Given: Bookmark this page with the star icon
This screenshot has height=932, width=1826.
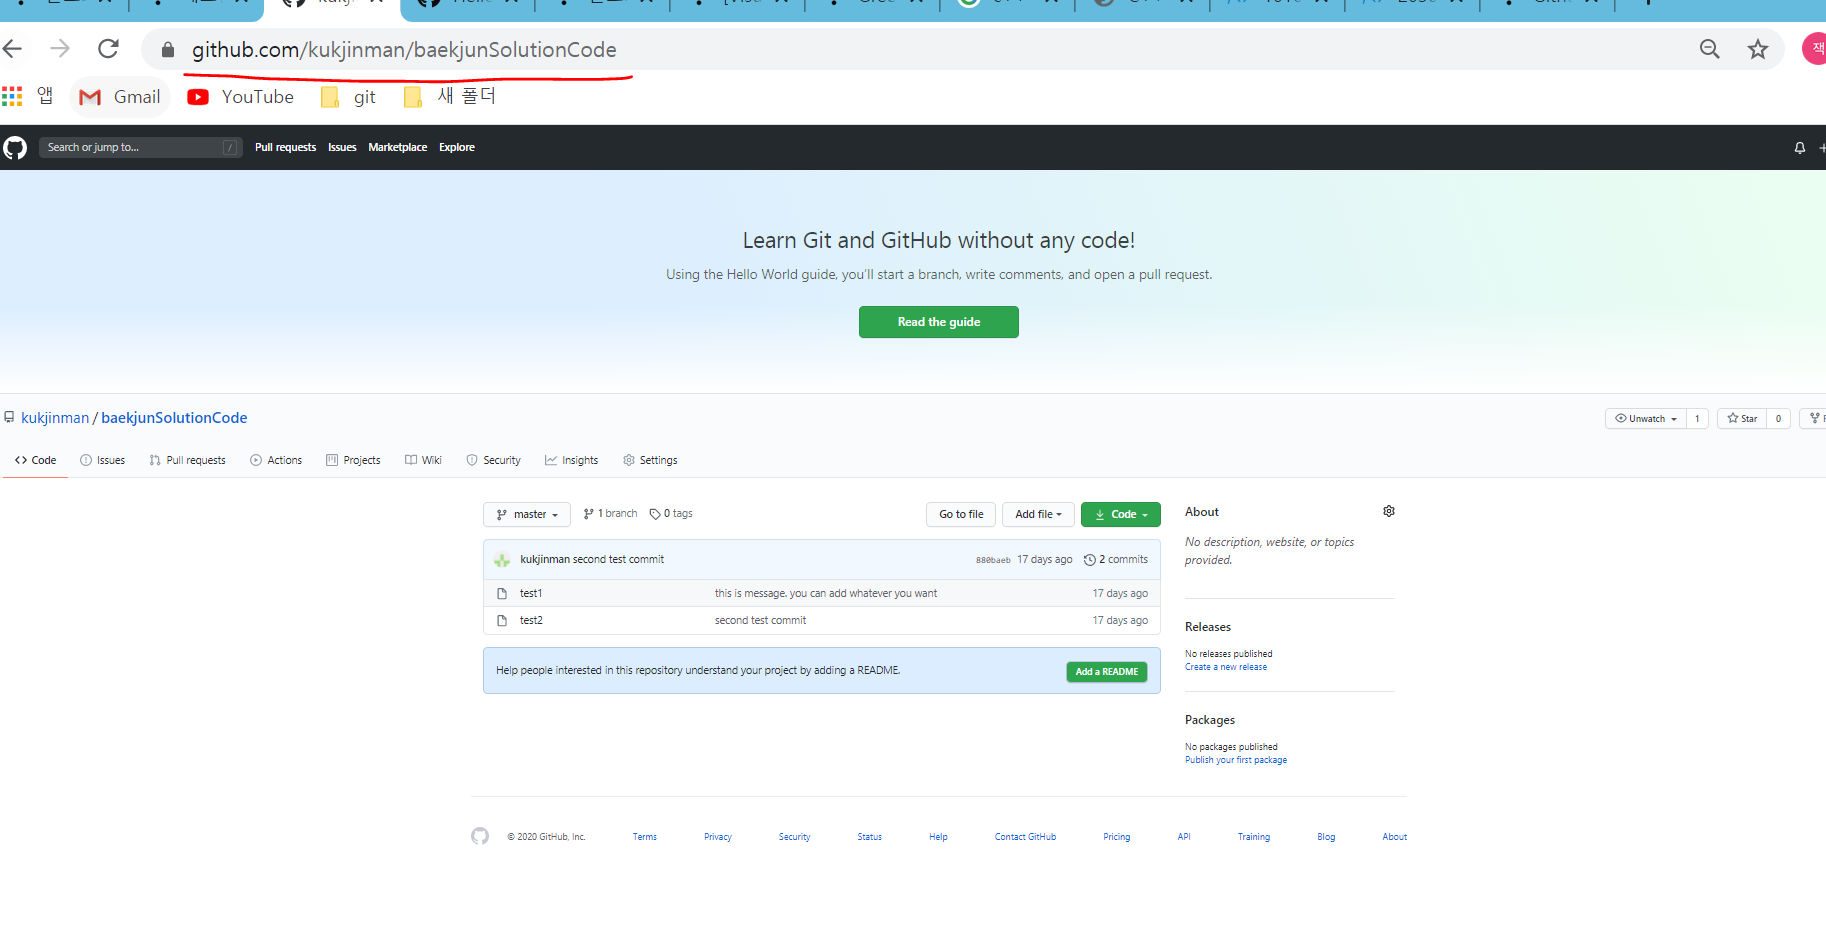Looking at the screenshot, I should 1758,49.
